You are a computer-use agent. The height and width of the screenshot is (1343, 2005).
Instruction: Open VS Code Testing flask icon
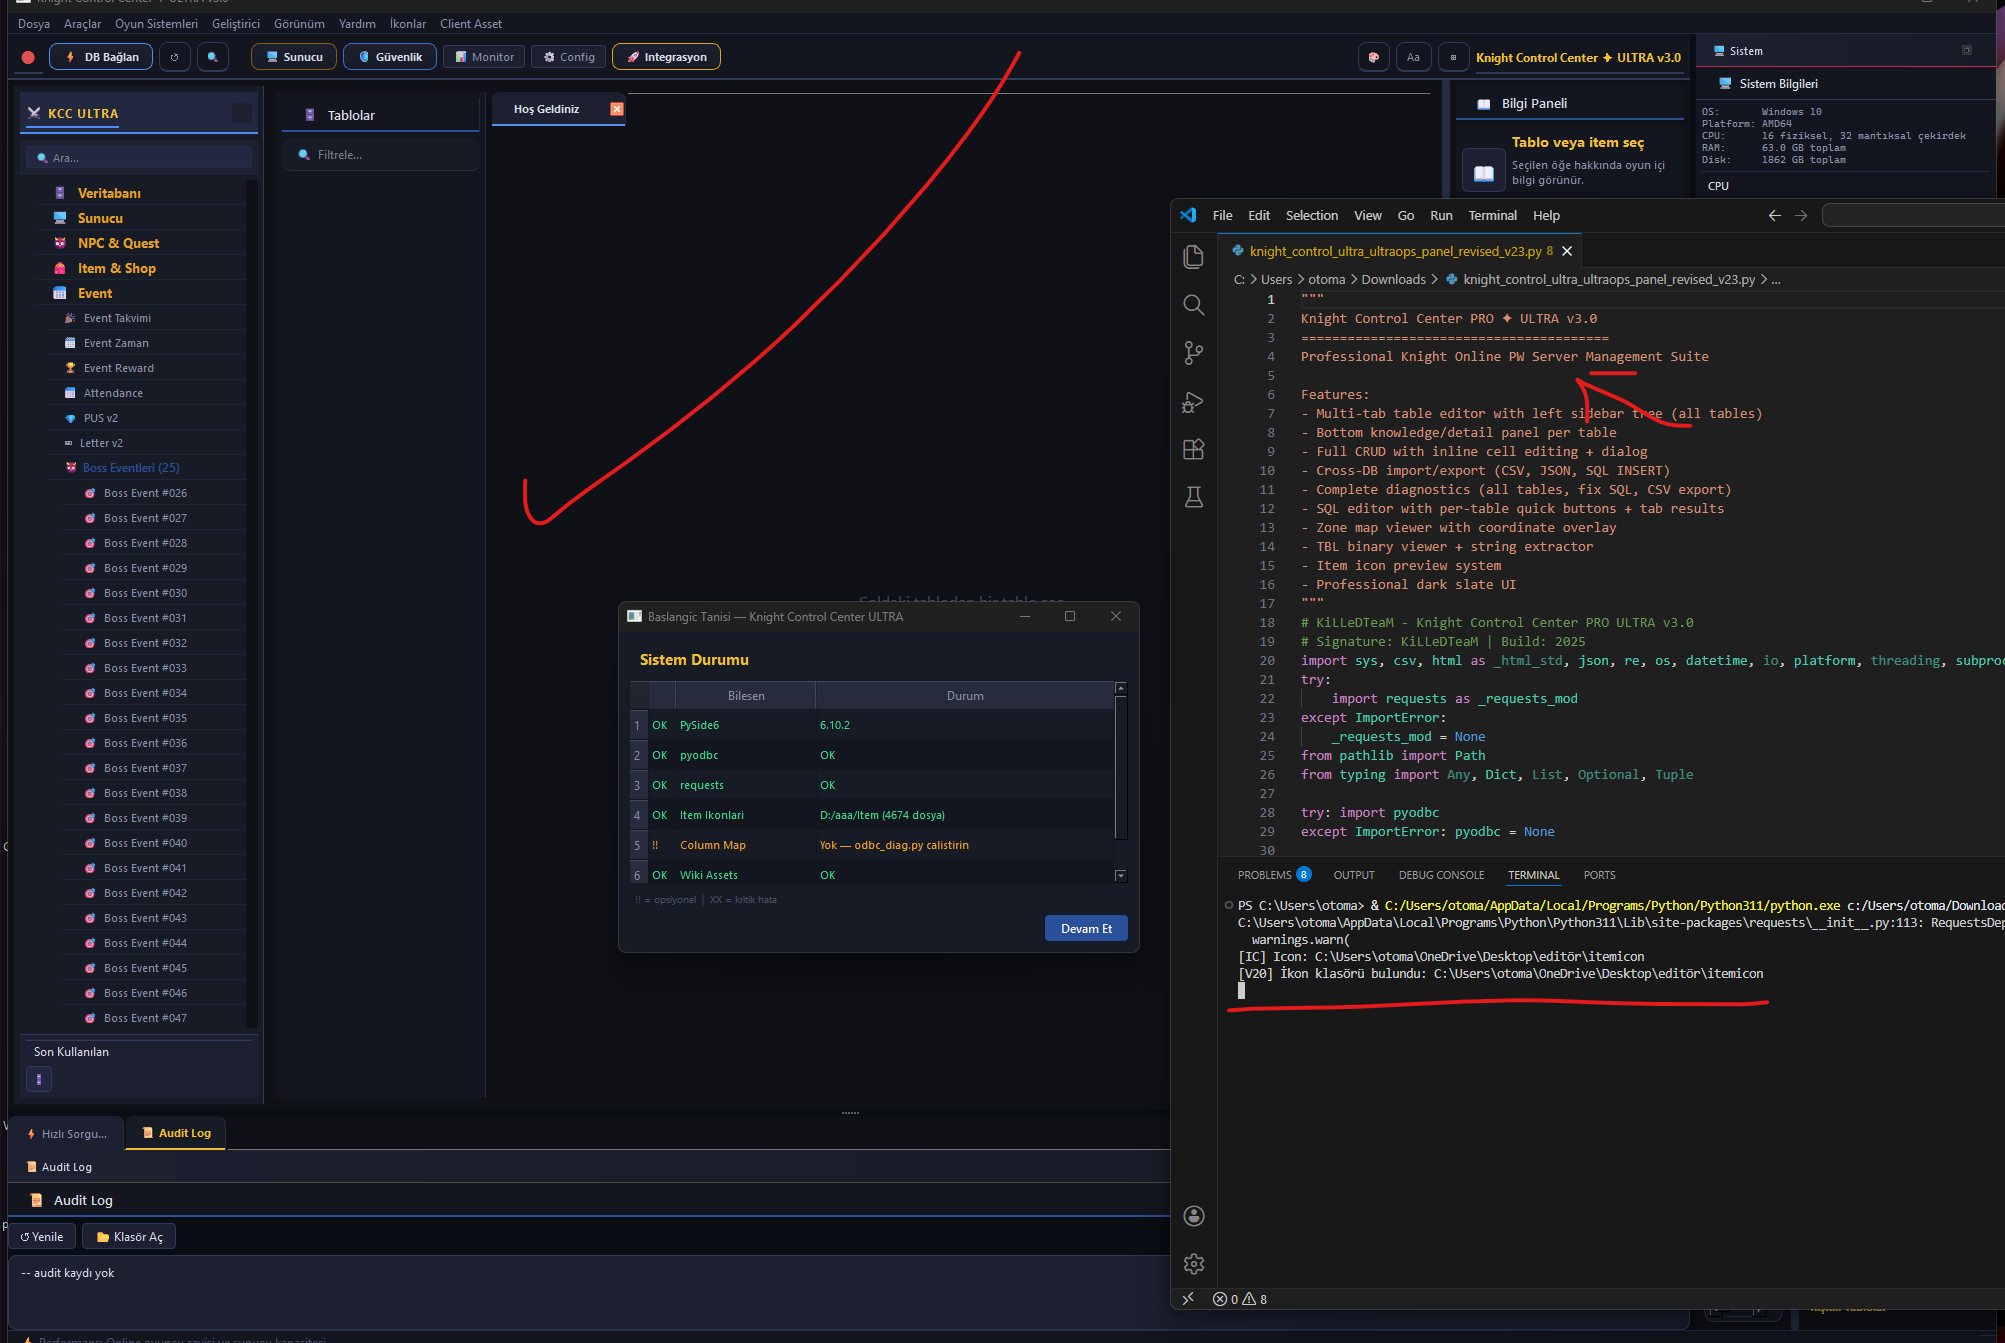tap(1193, 497)
